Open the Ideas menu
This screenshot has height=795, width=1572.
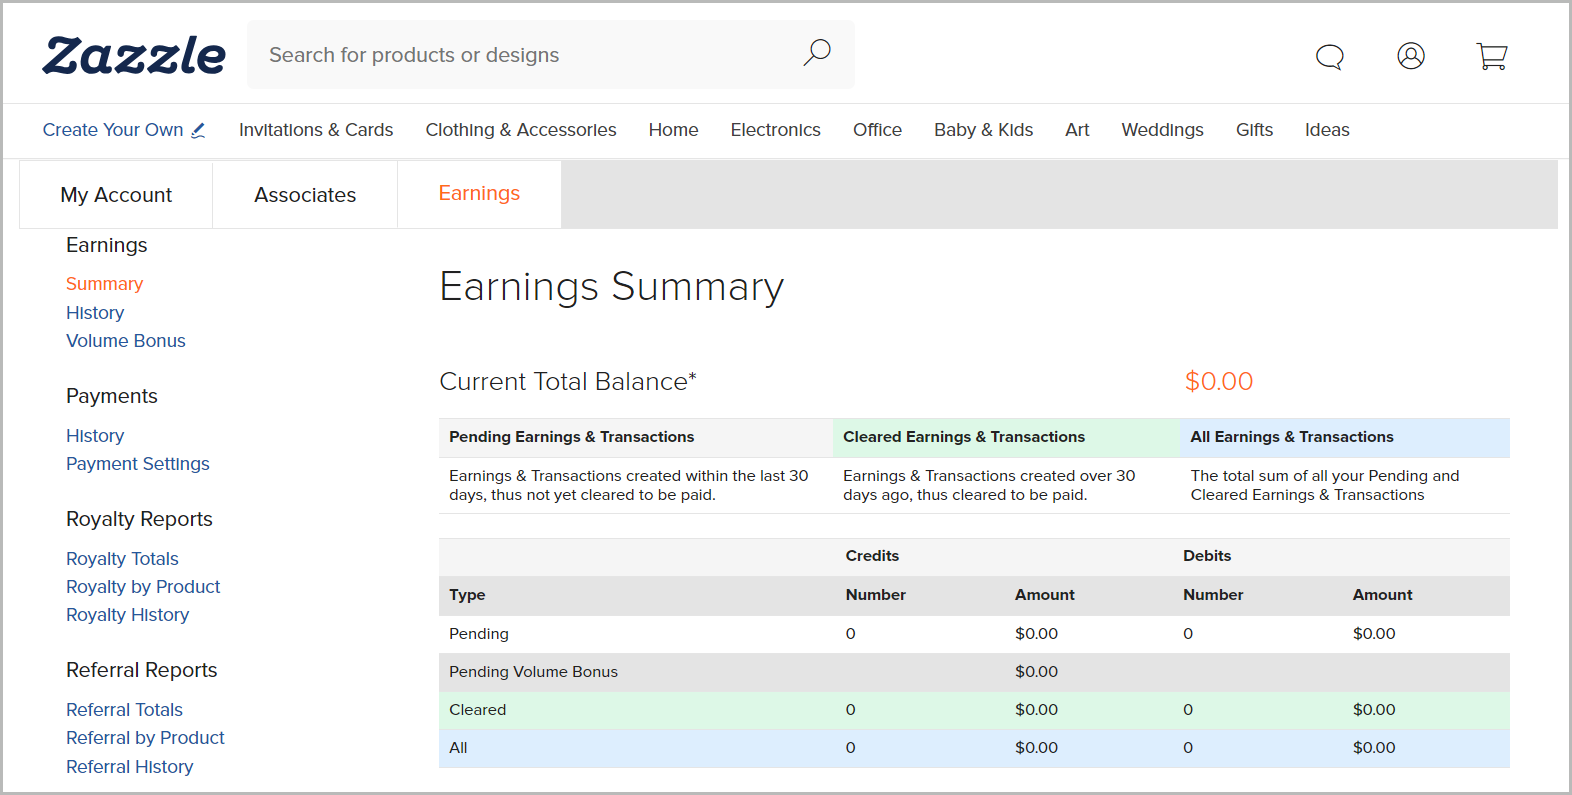click(x=1327, y=130)
